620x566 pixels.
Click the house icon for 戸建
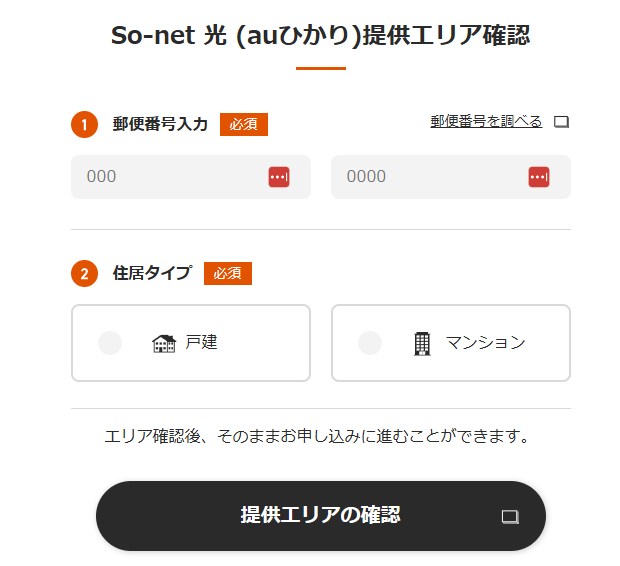pyautogui.click(x=163, y=343)
